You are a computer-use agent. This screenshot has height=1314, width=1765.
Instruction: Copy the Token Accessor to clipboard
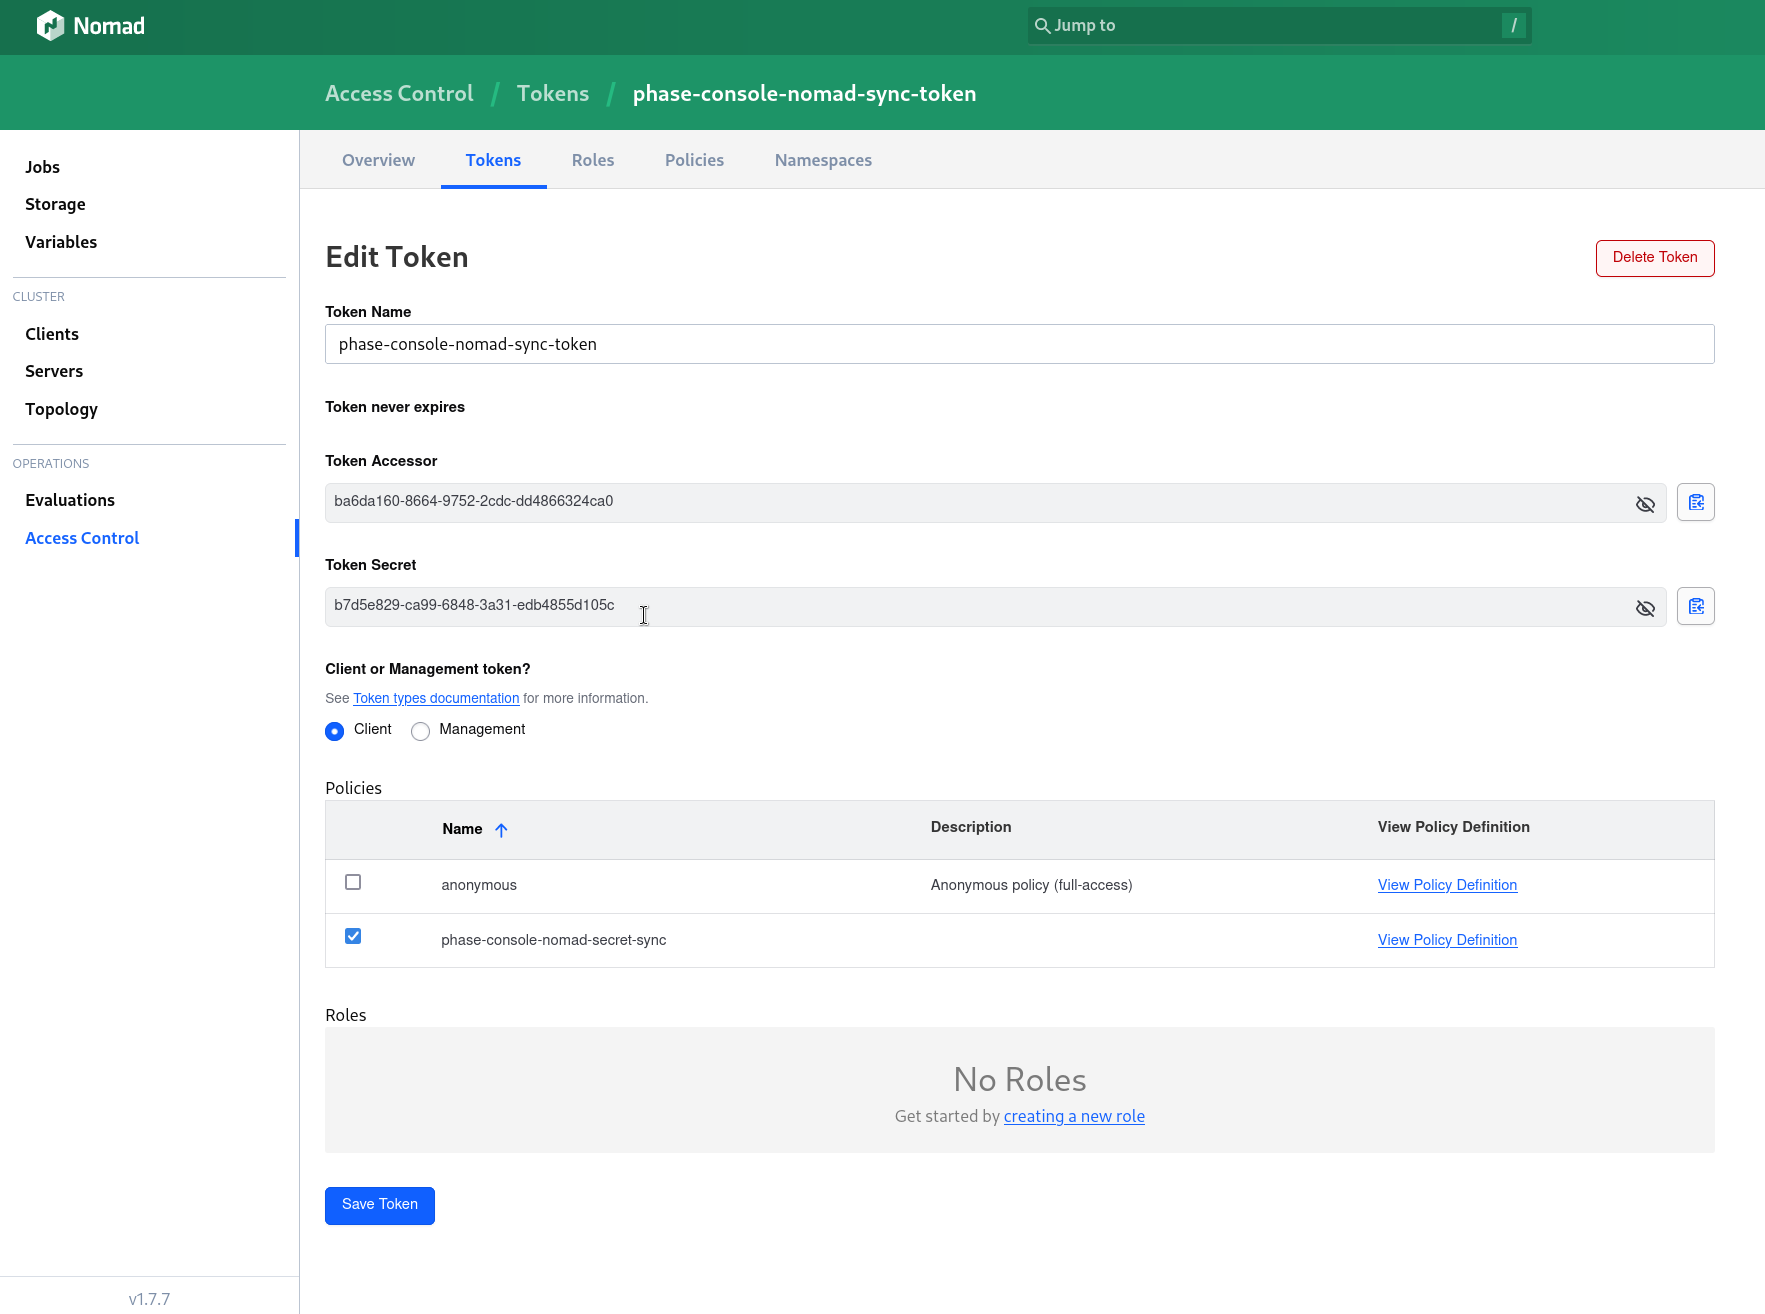(x=1696, y=502)
